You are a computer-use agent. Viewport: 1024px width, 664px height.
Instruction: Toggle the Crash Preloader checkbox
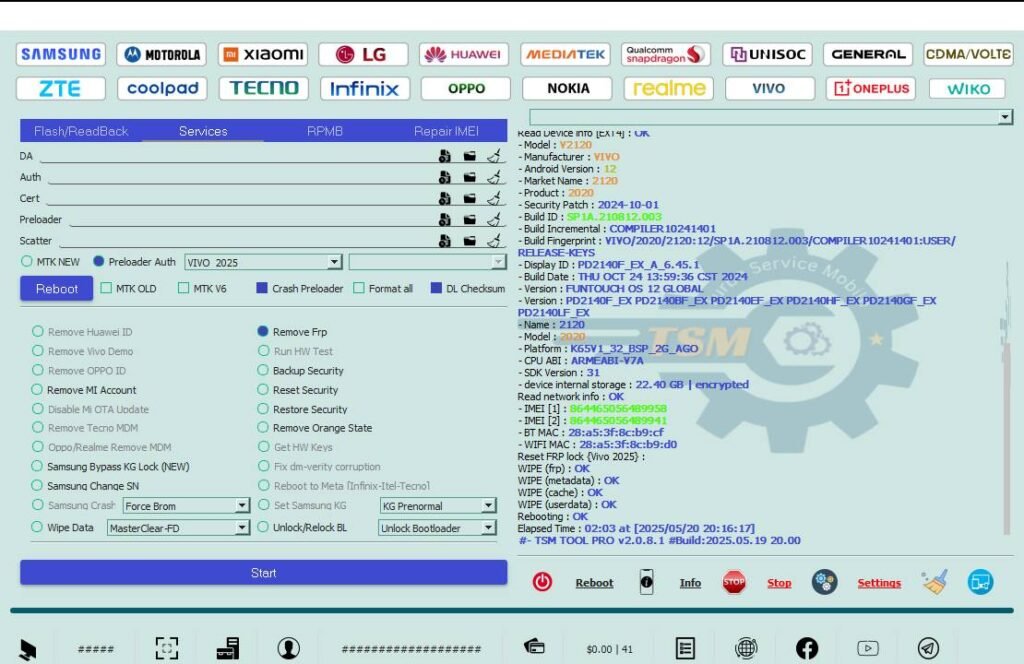(x=262, y=288)
